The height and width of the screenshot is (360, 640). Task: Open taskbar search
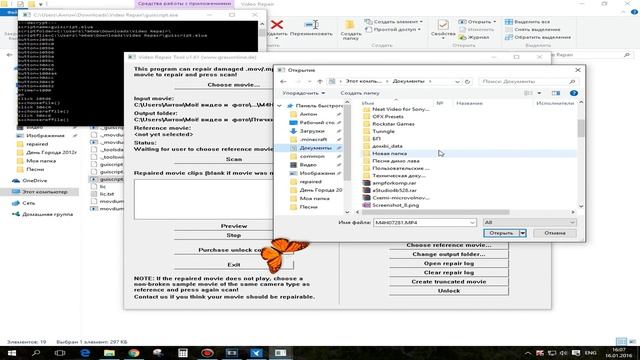click(x=36, y=353)
